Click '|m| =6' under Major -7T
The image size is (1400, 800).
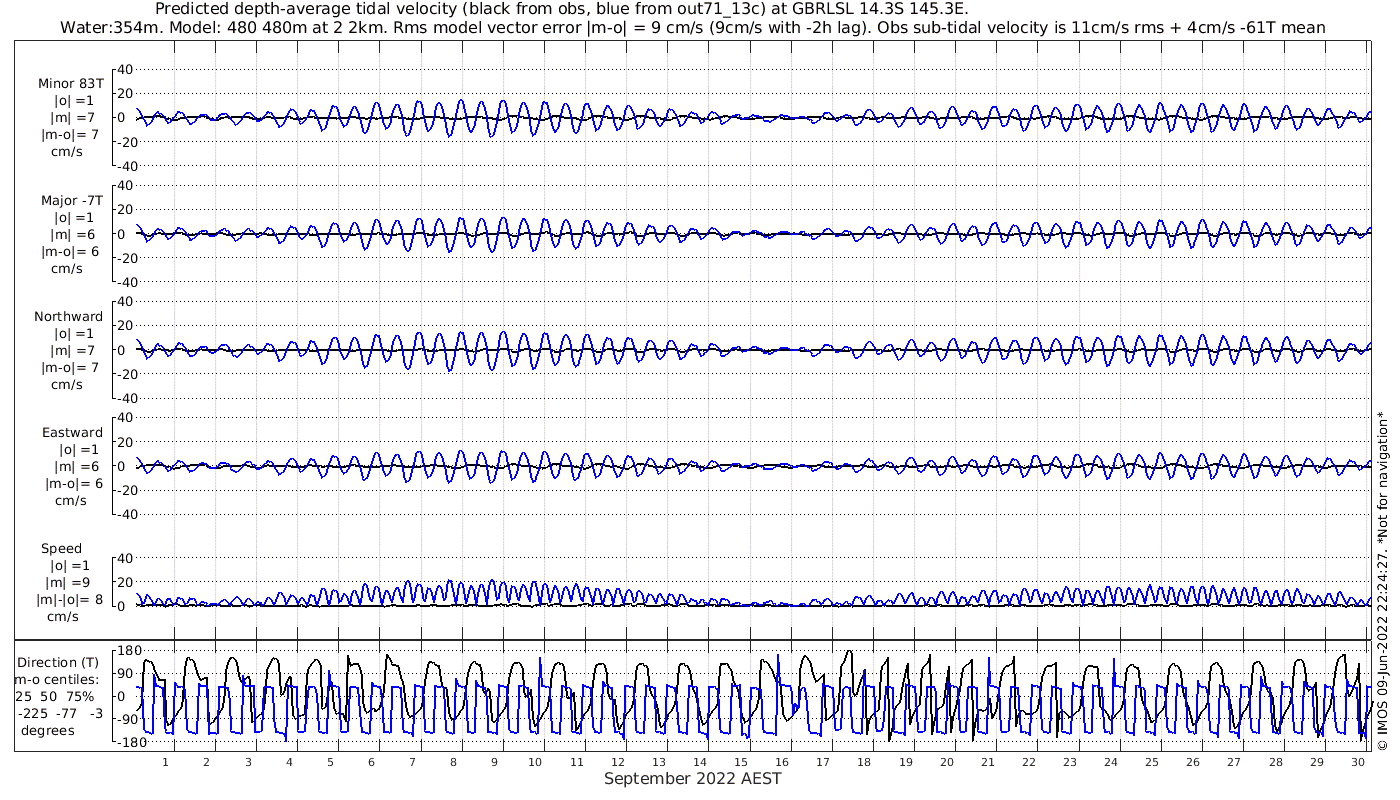tap(71, 234)
